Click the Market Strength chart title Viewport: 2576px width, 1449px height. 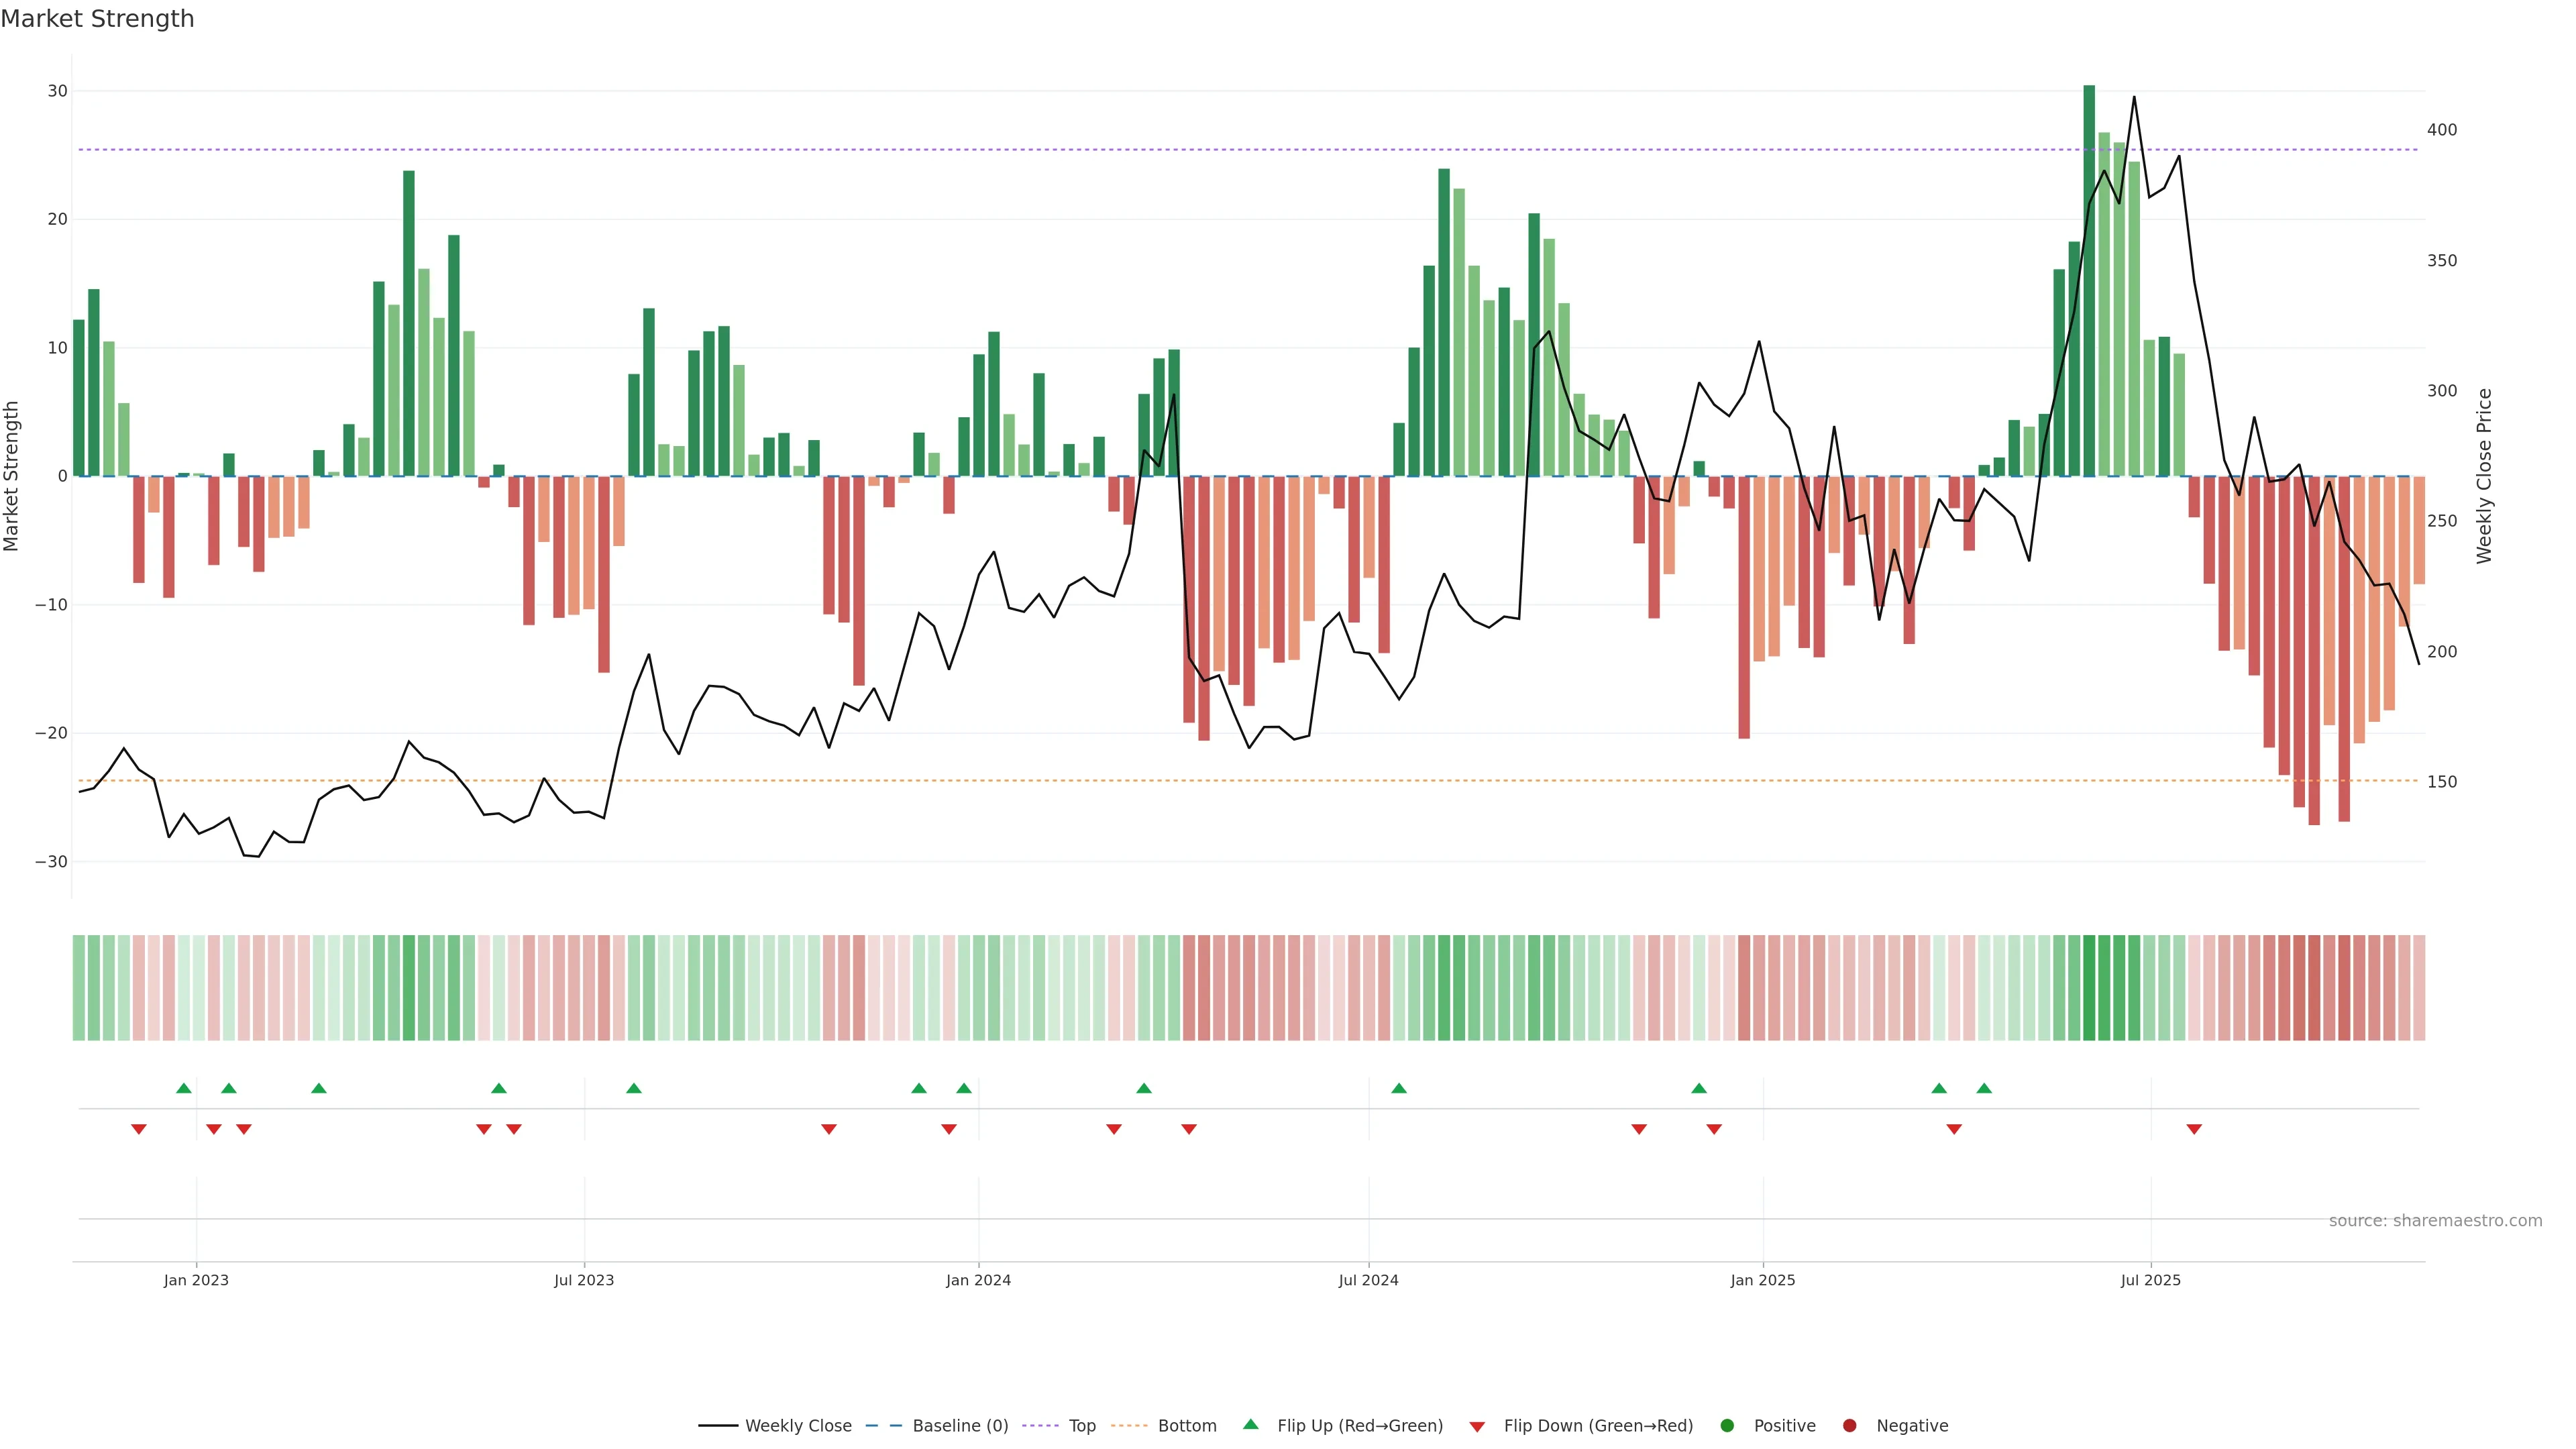pyautogui.click(x=97, y=19)
